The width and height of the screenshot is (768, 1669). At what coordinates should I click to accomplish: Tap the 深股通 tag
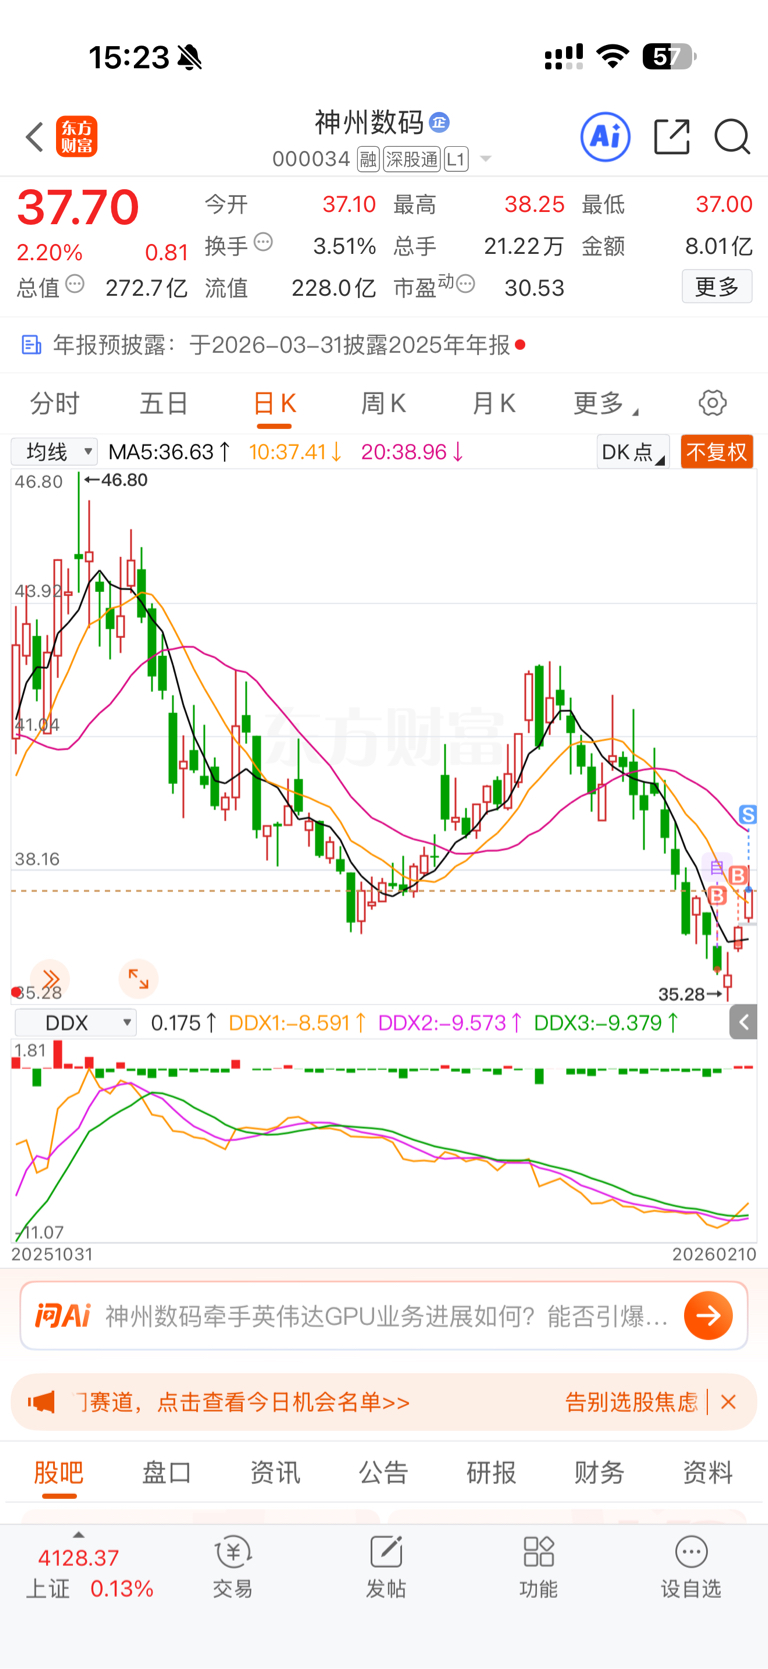(x=412, y=159)
